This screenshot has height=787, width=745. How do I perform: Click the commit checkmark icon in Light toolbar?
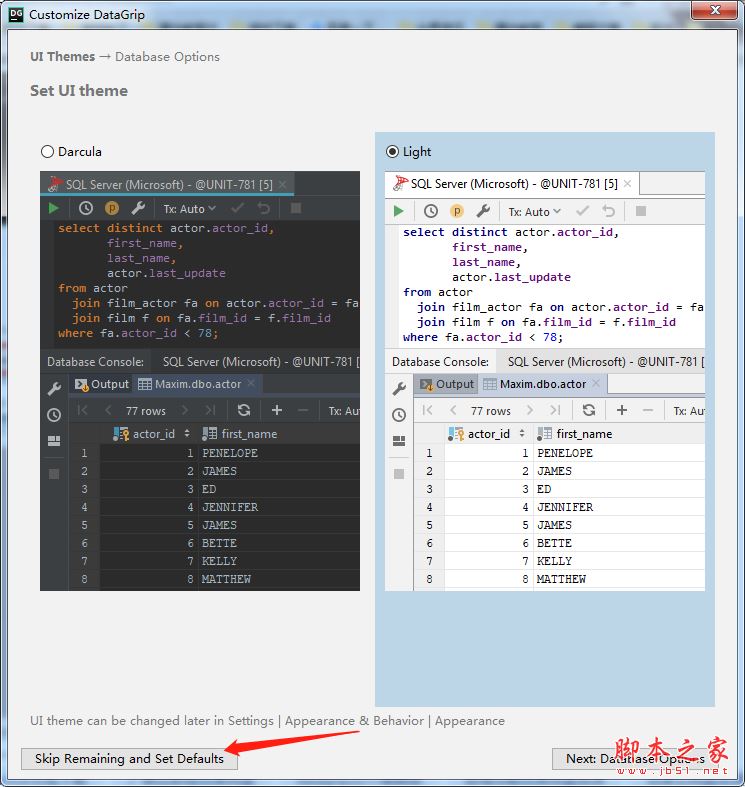(582, 211)
